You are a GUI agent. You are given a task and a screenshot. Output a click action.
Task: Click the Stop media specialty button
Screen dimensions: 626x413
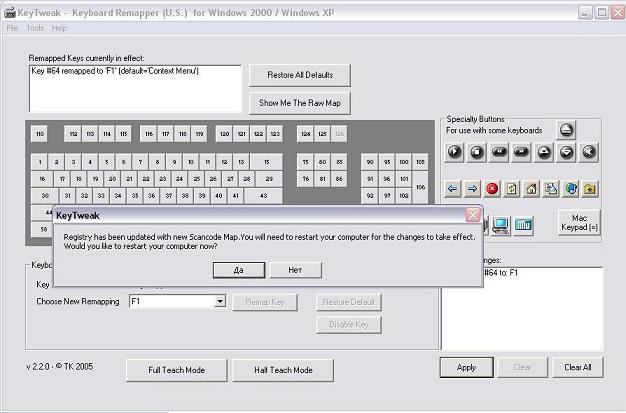(x=477, y=152)
